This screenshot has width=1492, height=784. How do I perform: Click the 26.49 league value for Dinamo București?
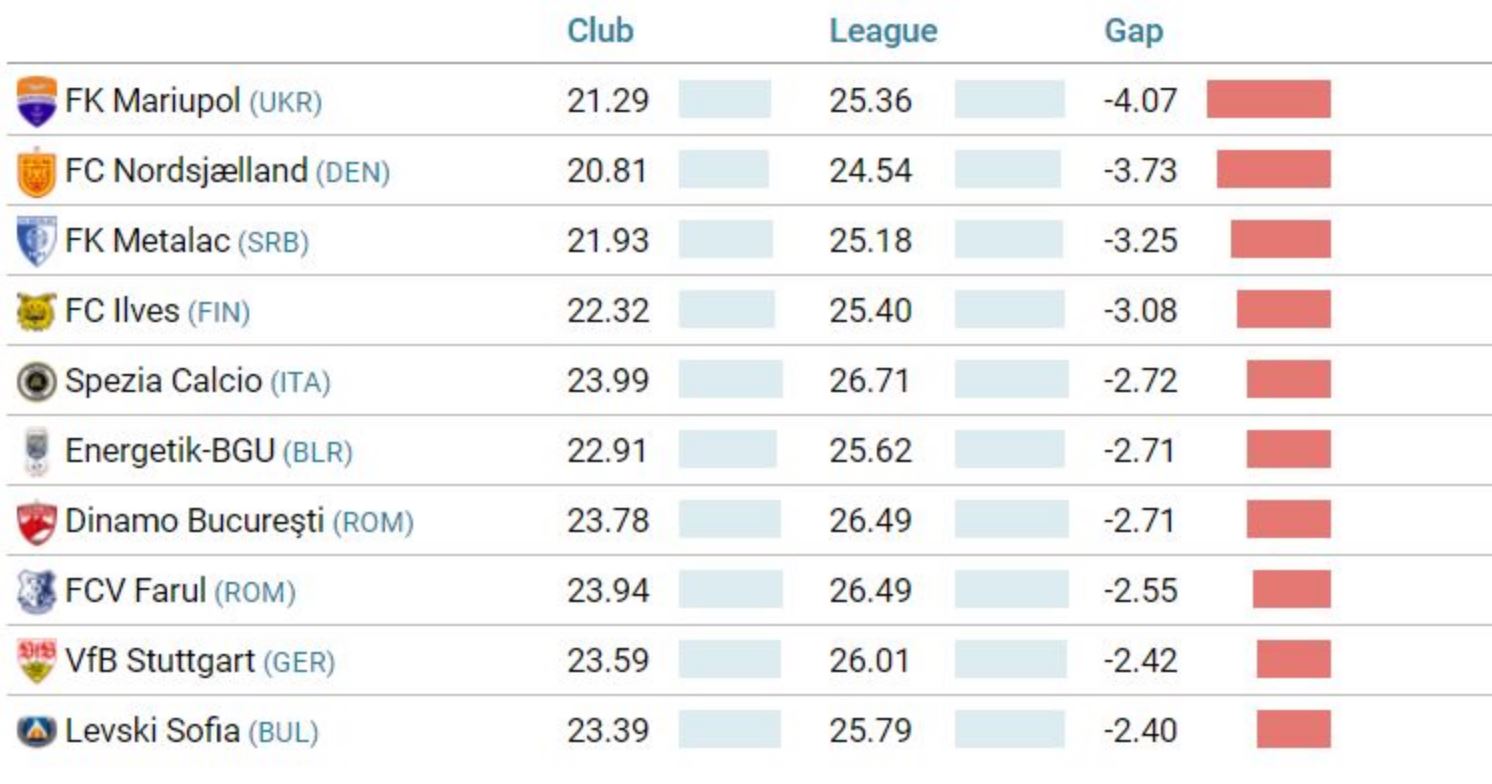pyautogui.click(x=870, y=521)
